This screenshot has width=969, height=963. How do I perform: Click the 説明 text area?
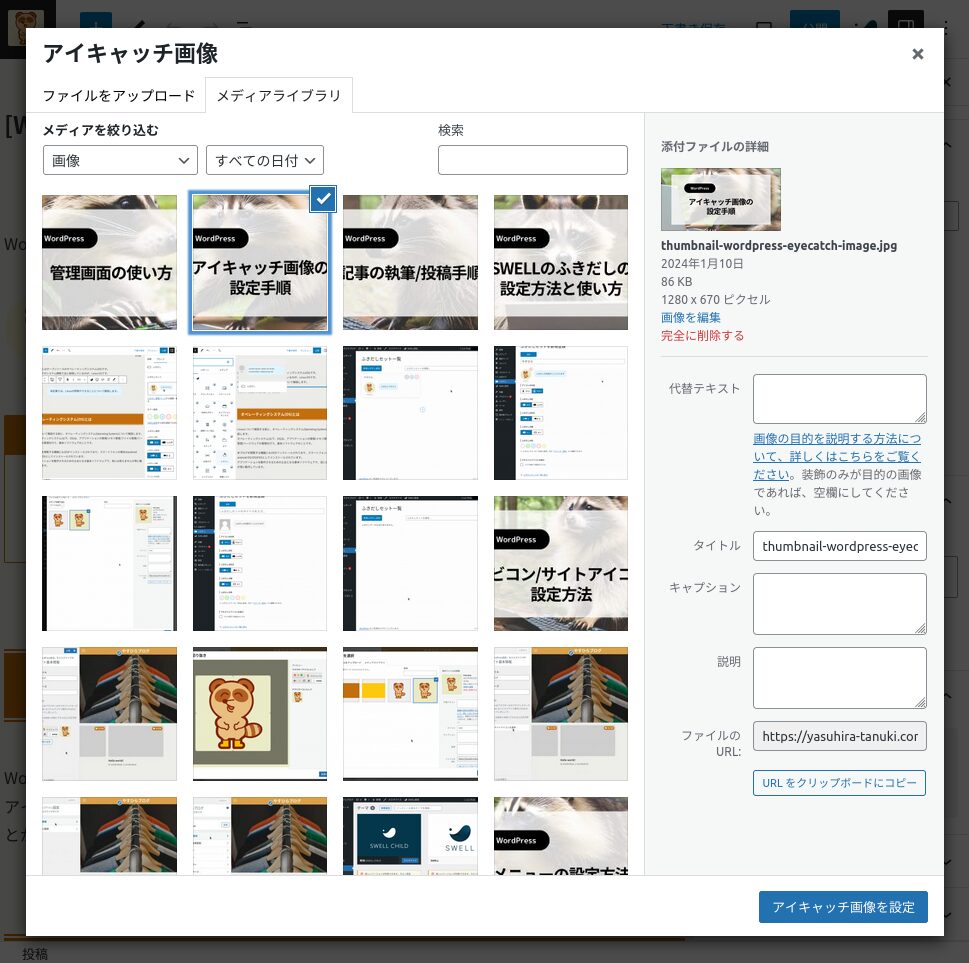[839, 678]
